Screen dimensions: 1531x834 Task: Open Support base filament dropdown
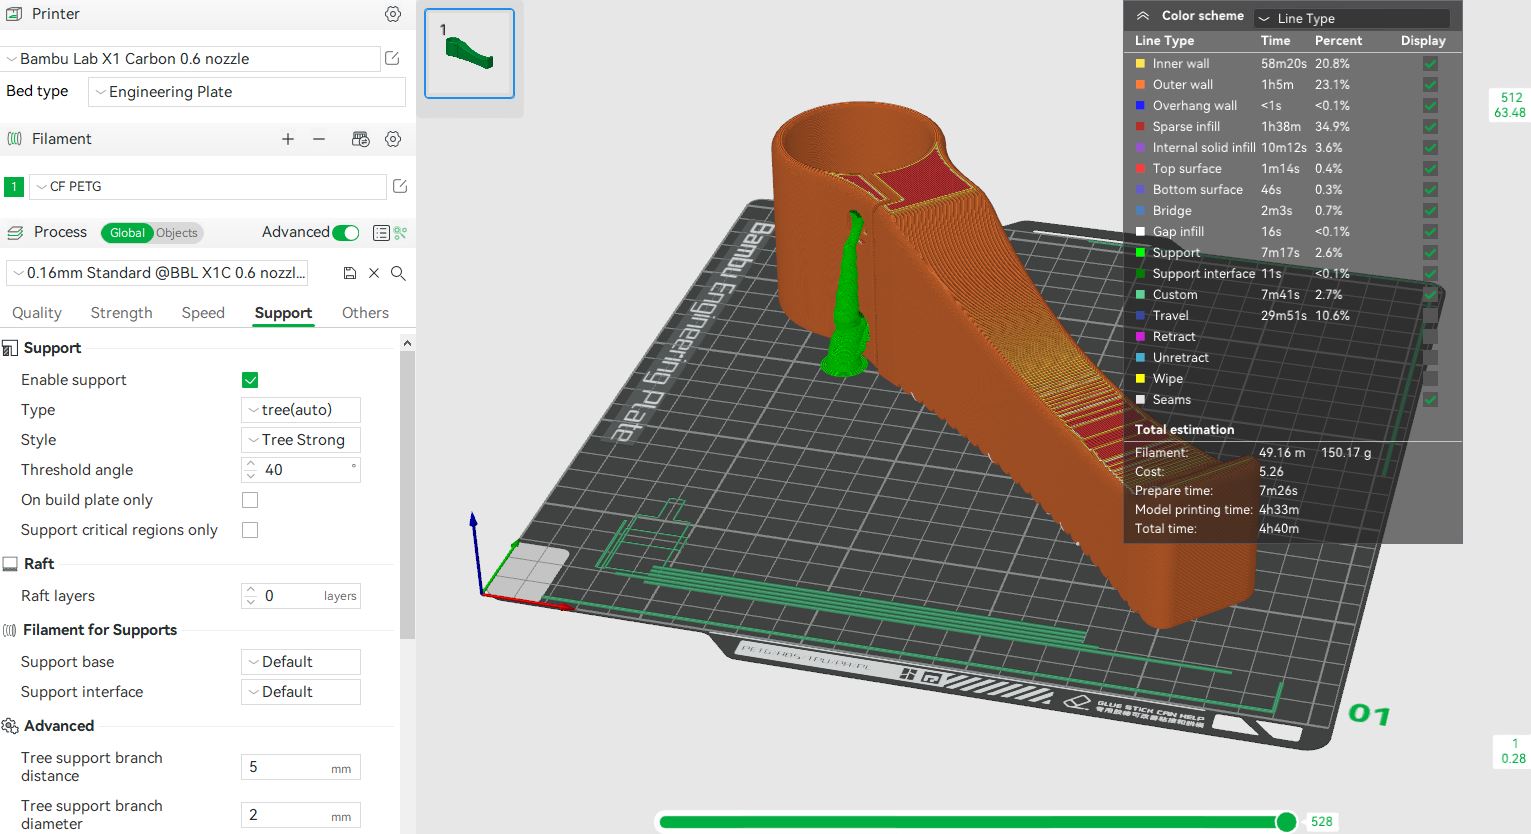click(301, 662)
